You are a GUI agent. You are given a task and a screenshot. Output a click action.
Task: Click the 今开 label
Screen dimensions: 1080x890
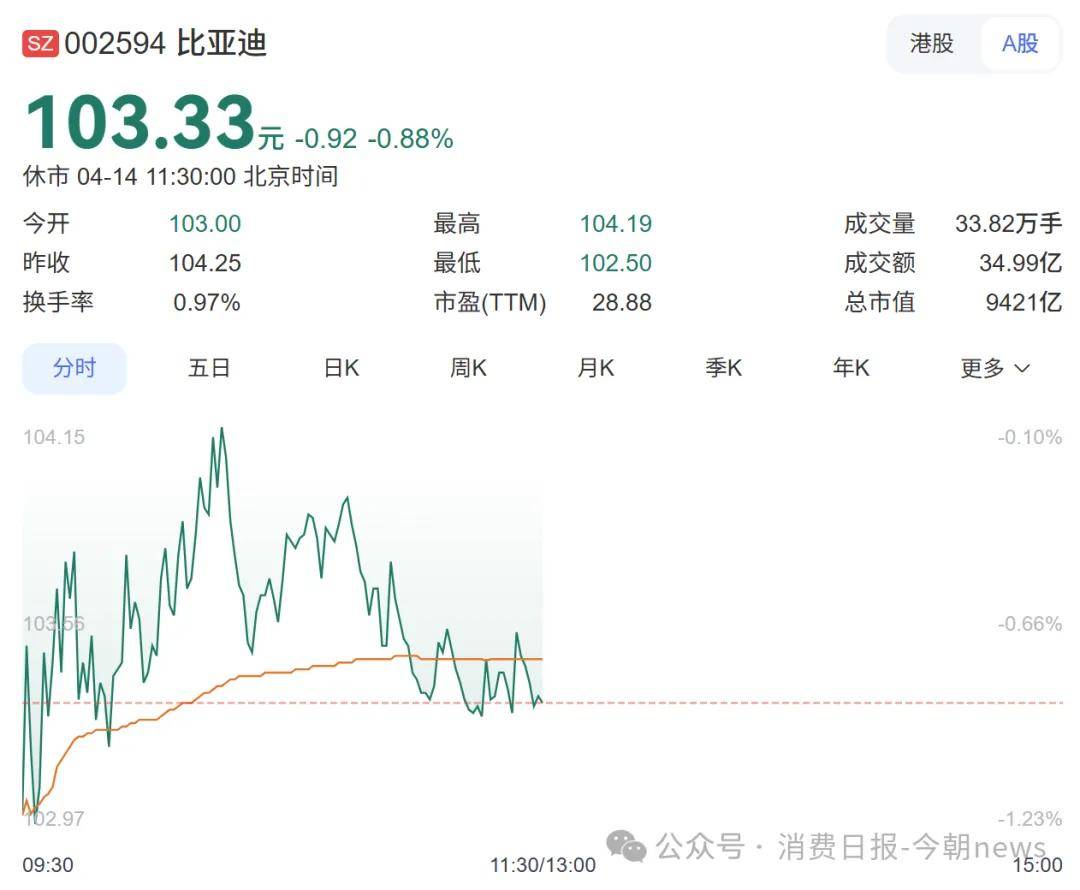click(46, 224)
